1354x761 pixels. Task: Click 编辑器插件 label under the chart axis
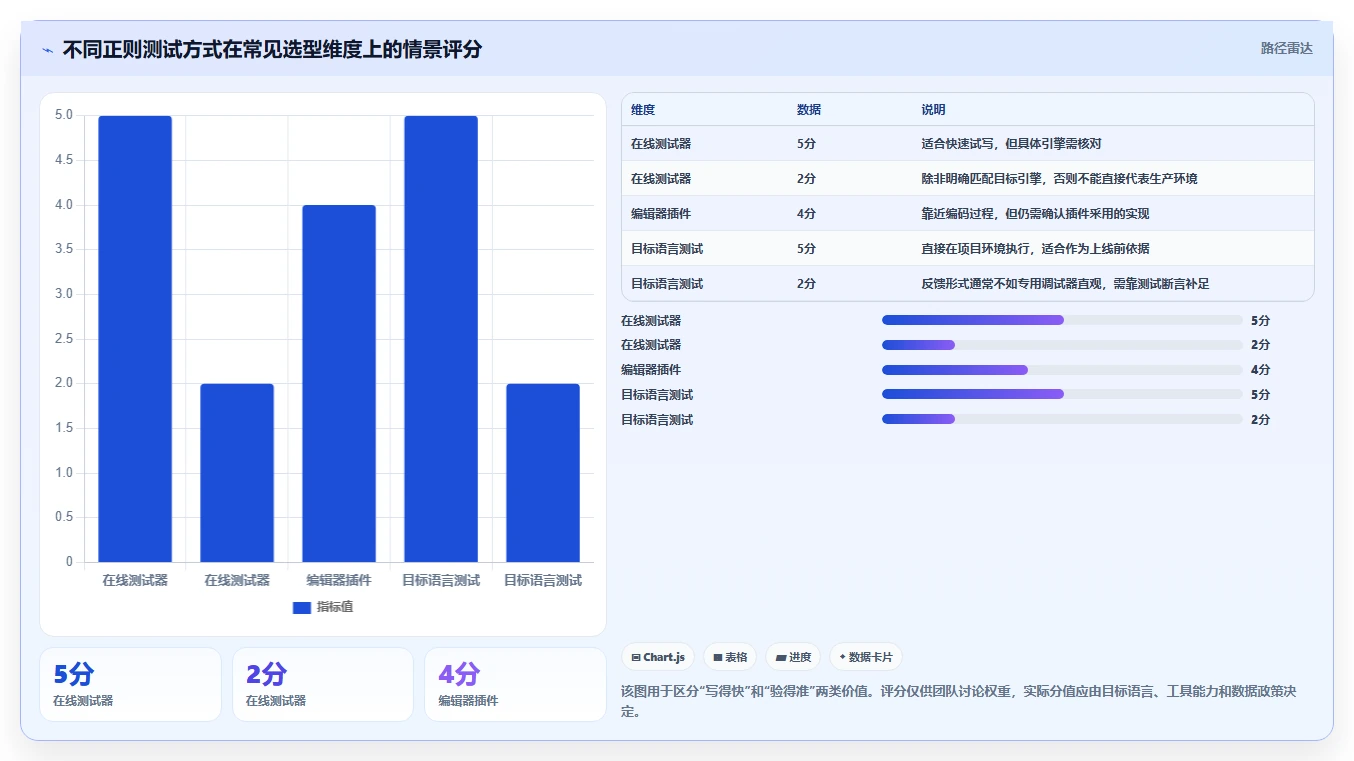click(339, 580)
